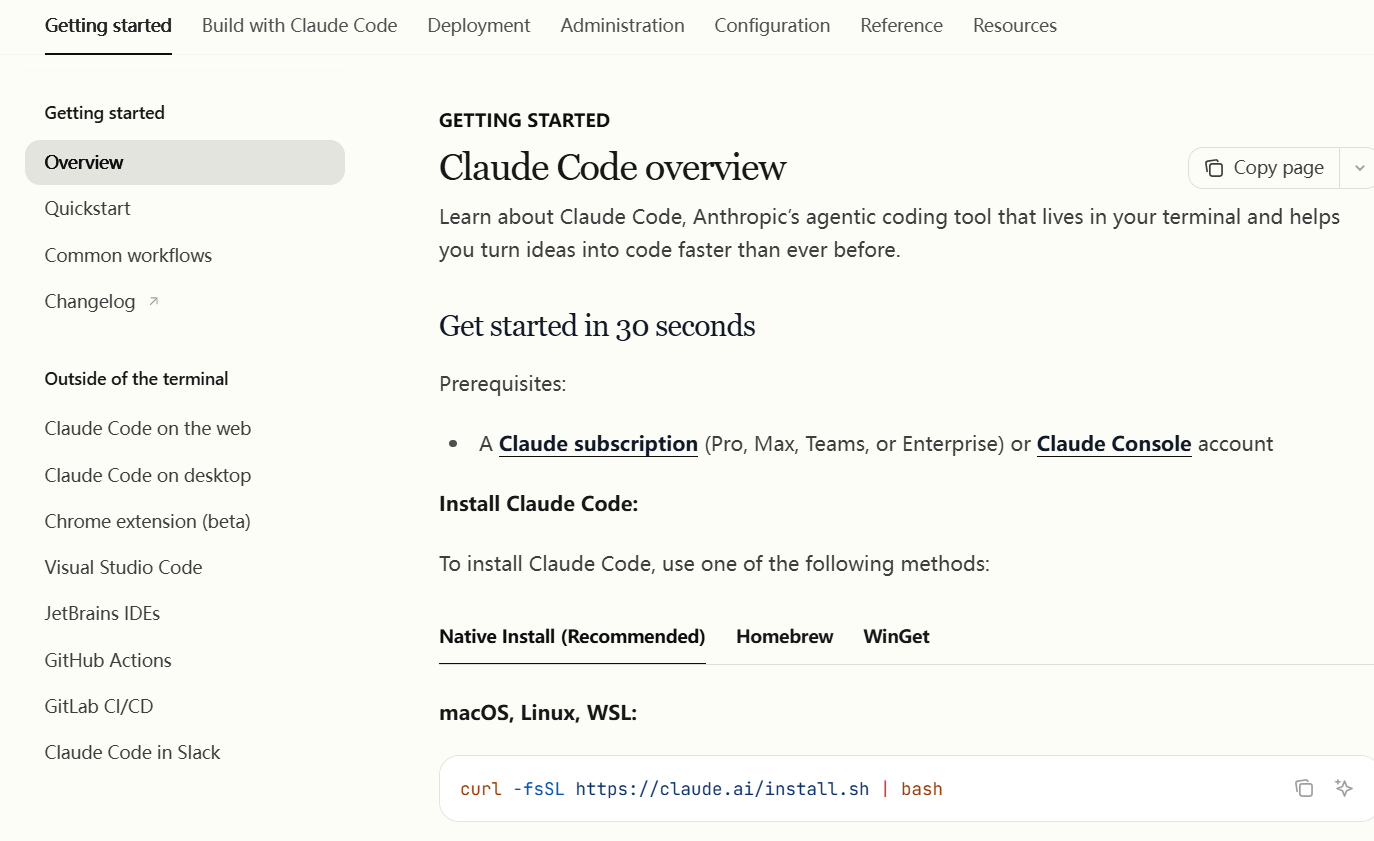Select the WinGet install tab
The image size is (1374, 841).
896,636
